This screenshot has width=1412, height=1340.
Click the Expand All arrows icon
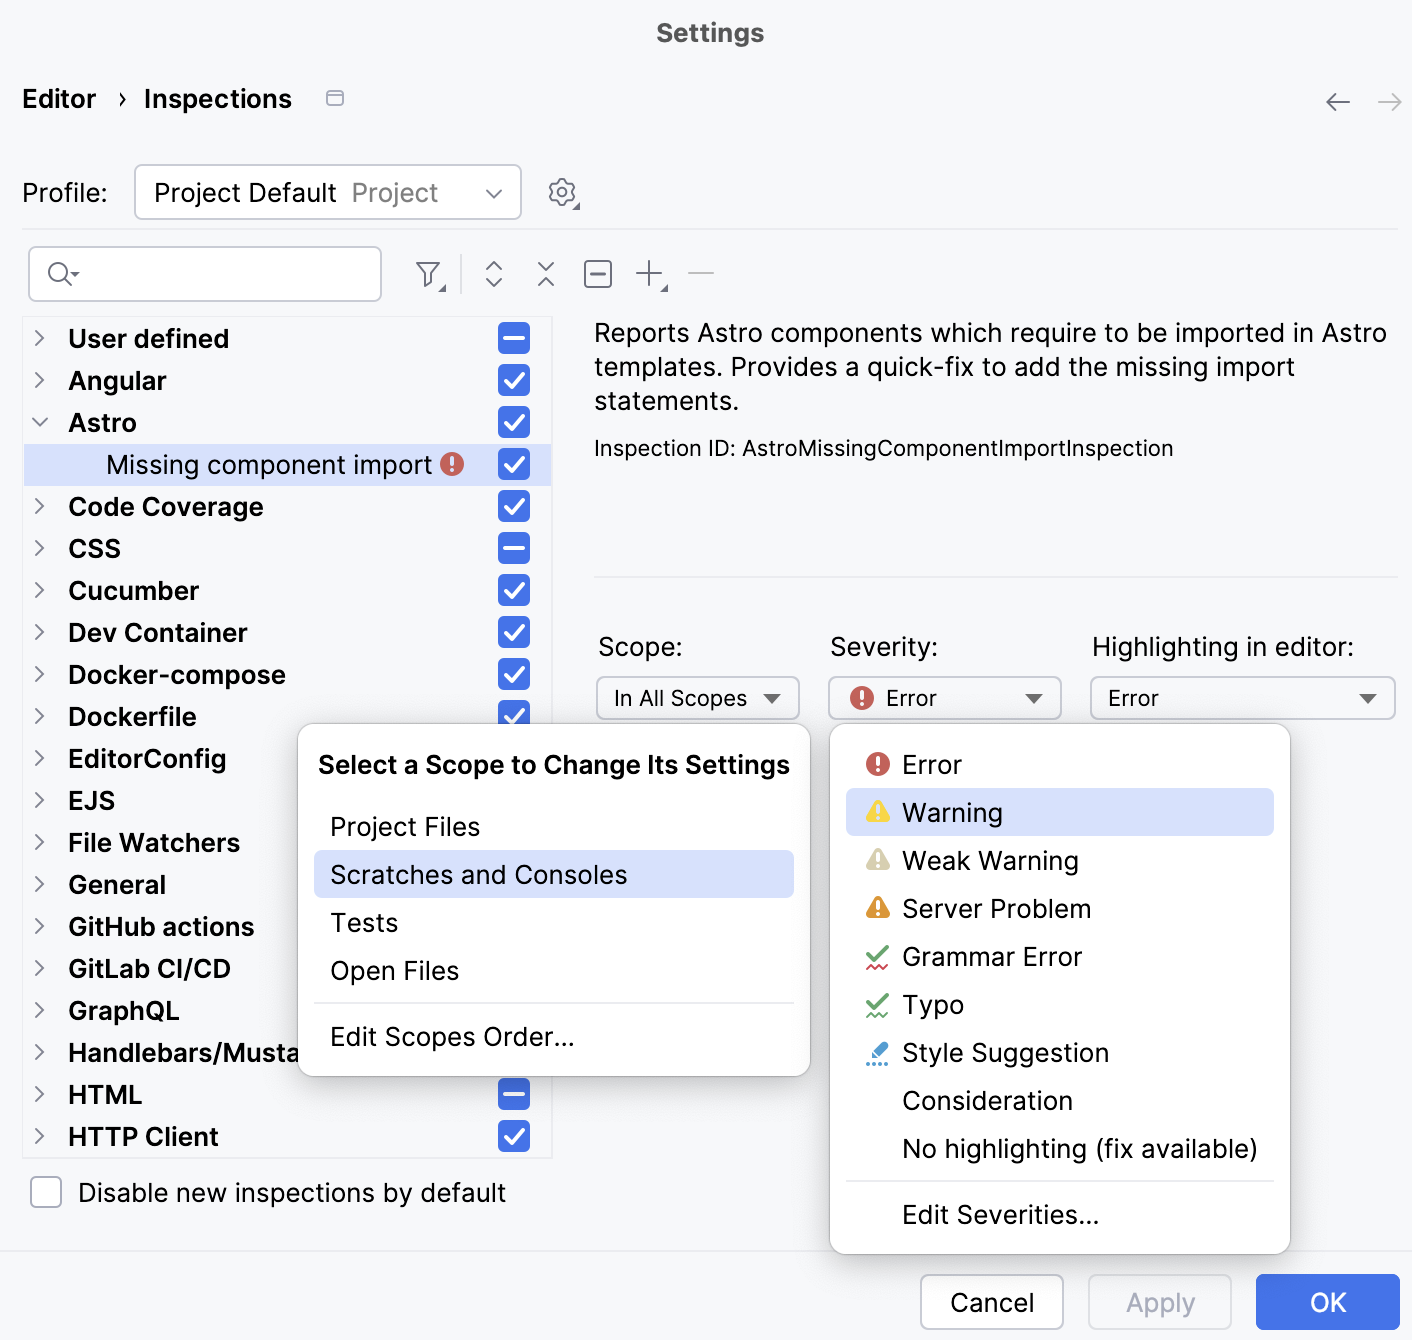click(494, 274)
